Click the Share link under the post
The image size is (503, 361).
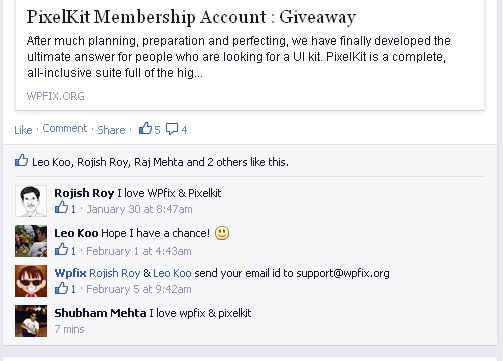pyautogui.click(x=111, y=130)
